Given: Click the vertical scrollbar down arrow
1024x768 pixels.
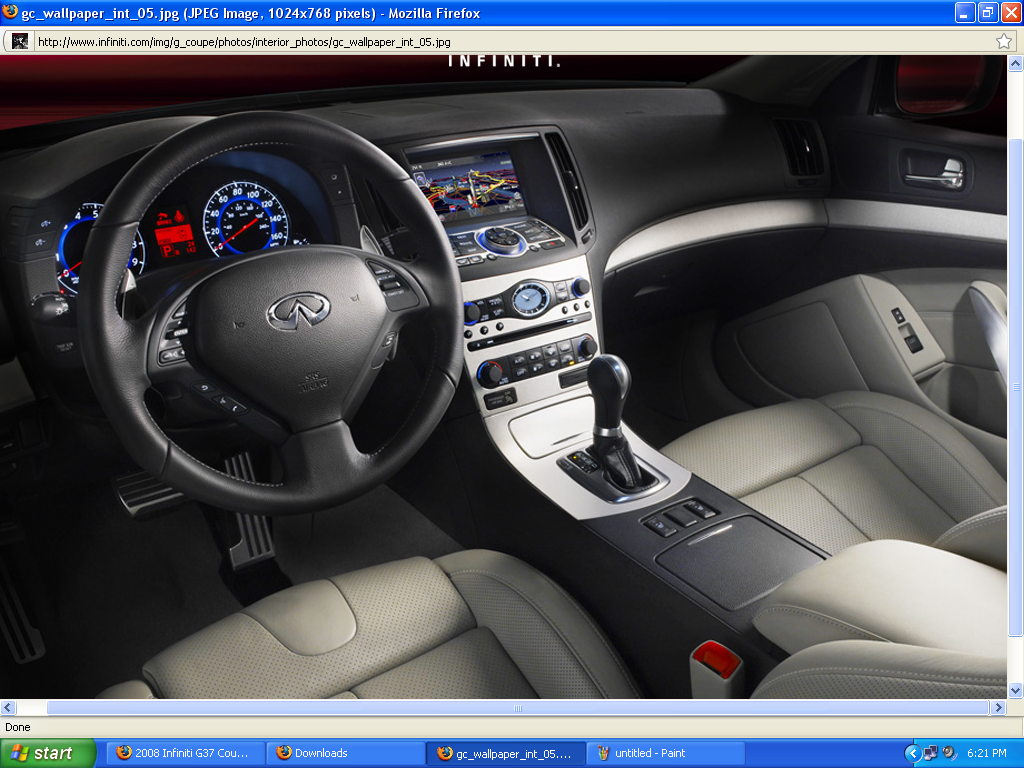Looking at the screenshot, I should (1015, 690).
